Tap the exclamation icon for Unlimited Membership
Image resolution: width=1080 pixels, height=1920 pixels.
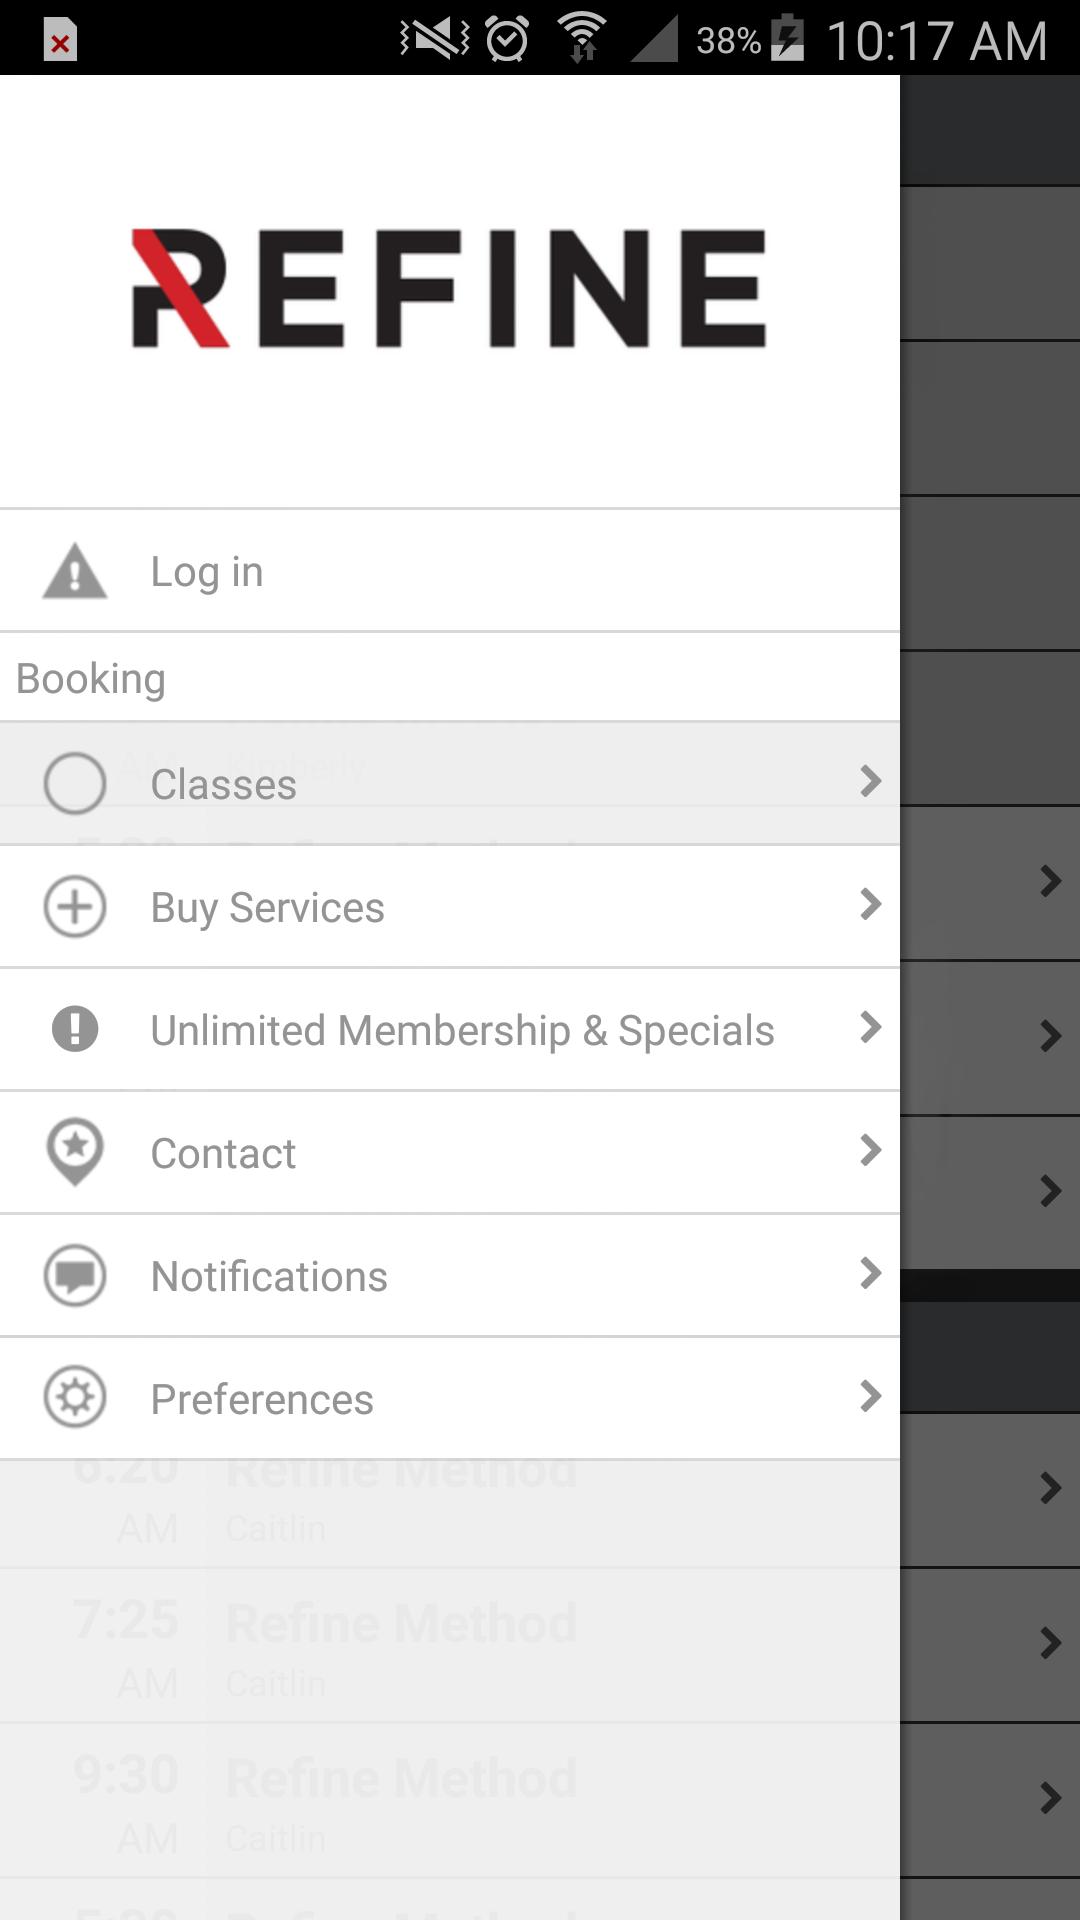pos(75,1029)
